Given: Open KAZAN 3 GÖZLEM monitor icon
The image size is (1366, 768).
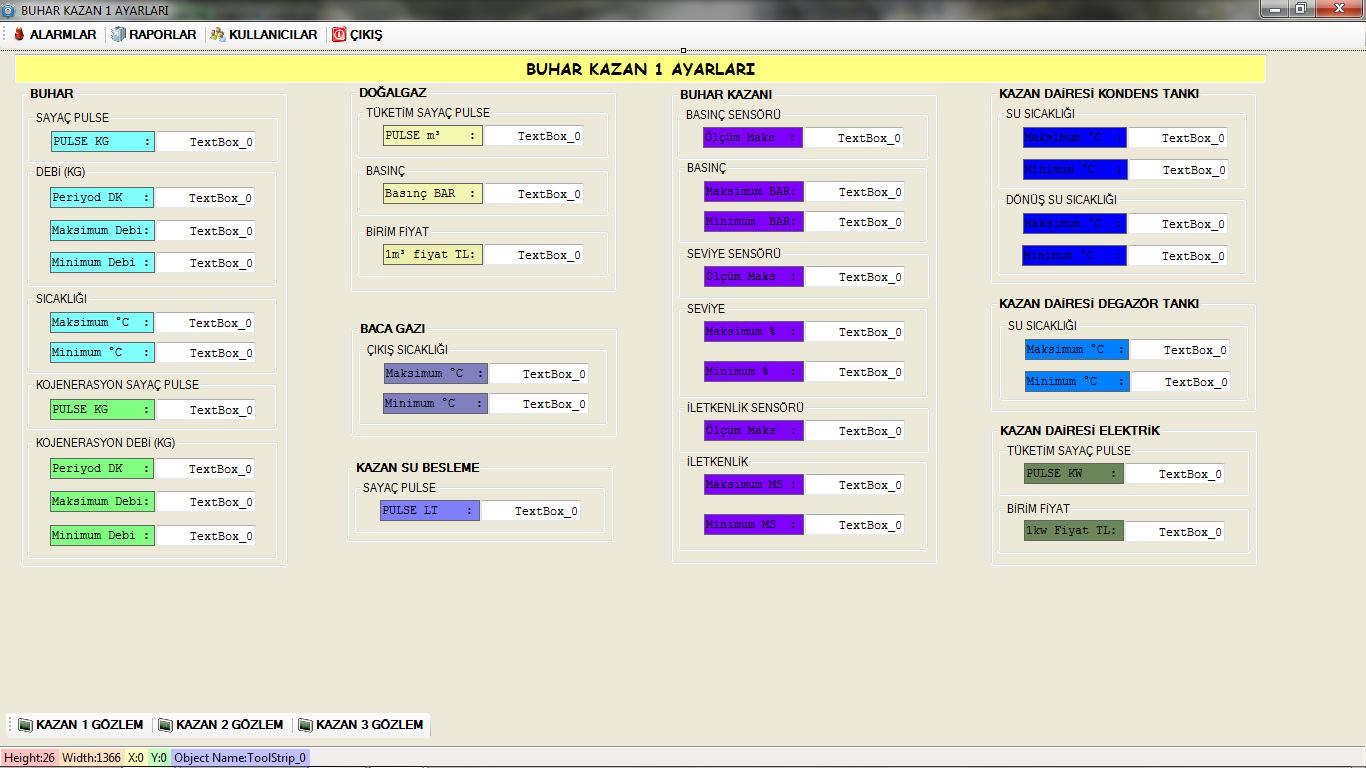Looking at the screenshot, I should [306, 725].
